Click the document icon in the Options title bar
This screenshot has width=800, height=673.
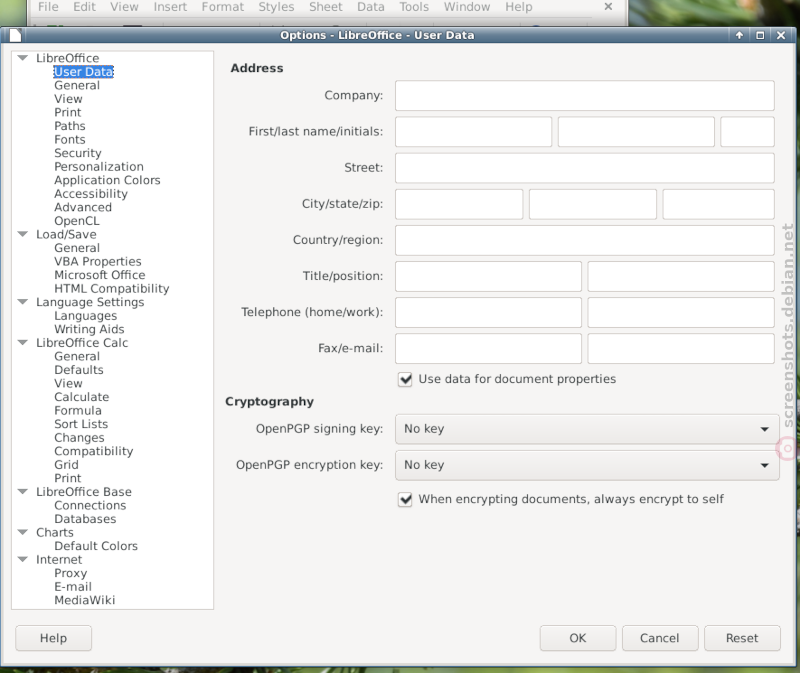click(x=15, y=35)
